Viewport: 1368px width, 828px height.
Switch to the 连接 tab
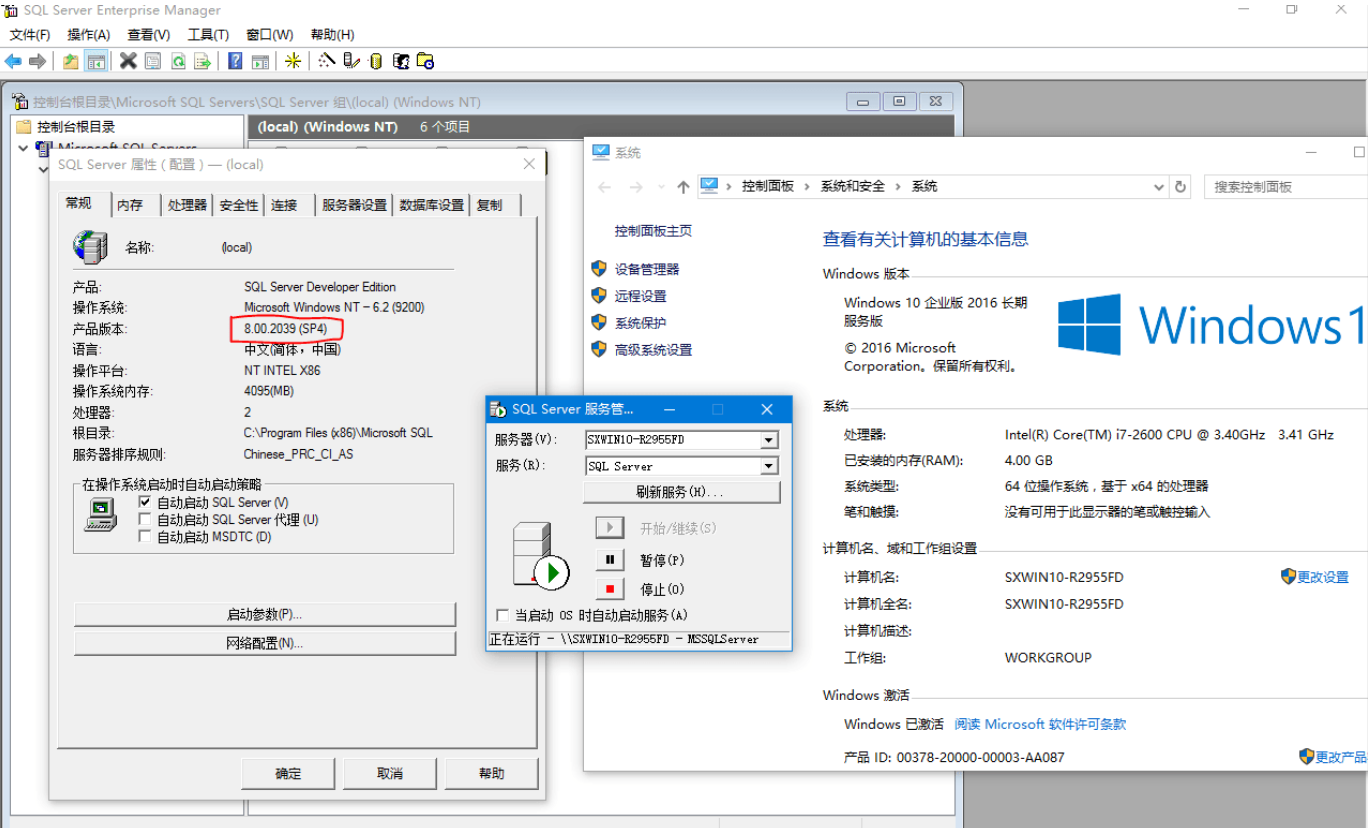coord(290,205)
